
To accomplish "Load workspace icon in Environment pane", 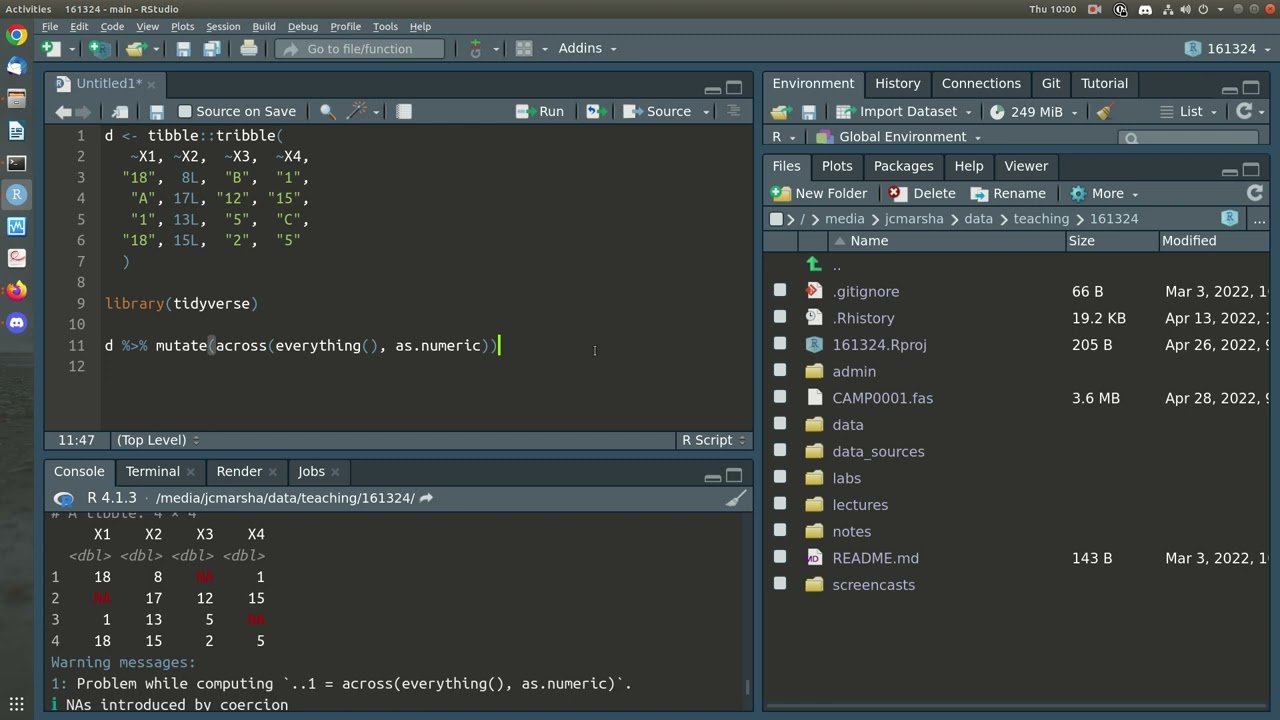I will [x=782, y=112].
